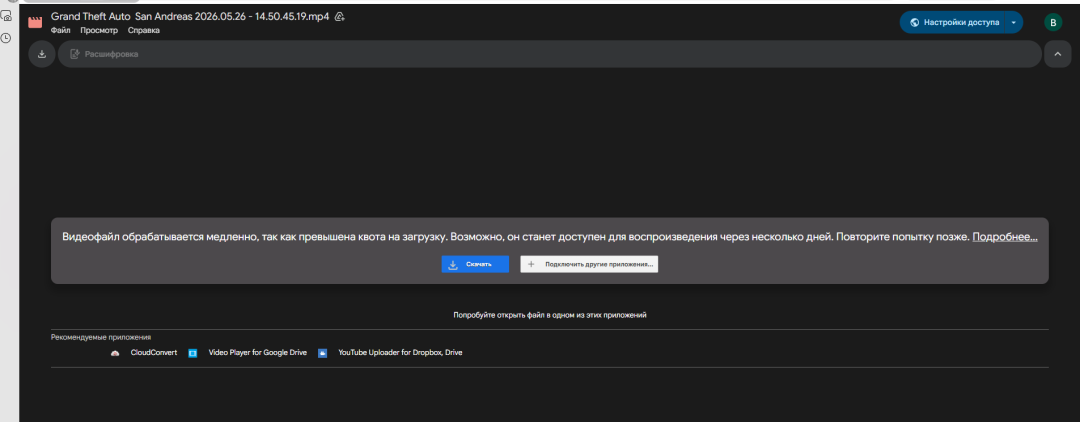Image resolution: width=1080 pixels, height=422 pixels.
Task: Open the file with CloudConvert
Action: tap(154, 352)
